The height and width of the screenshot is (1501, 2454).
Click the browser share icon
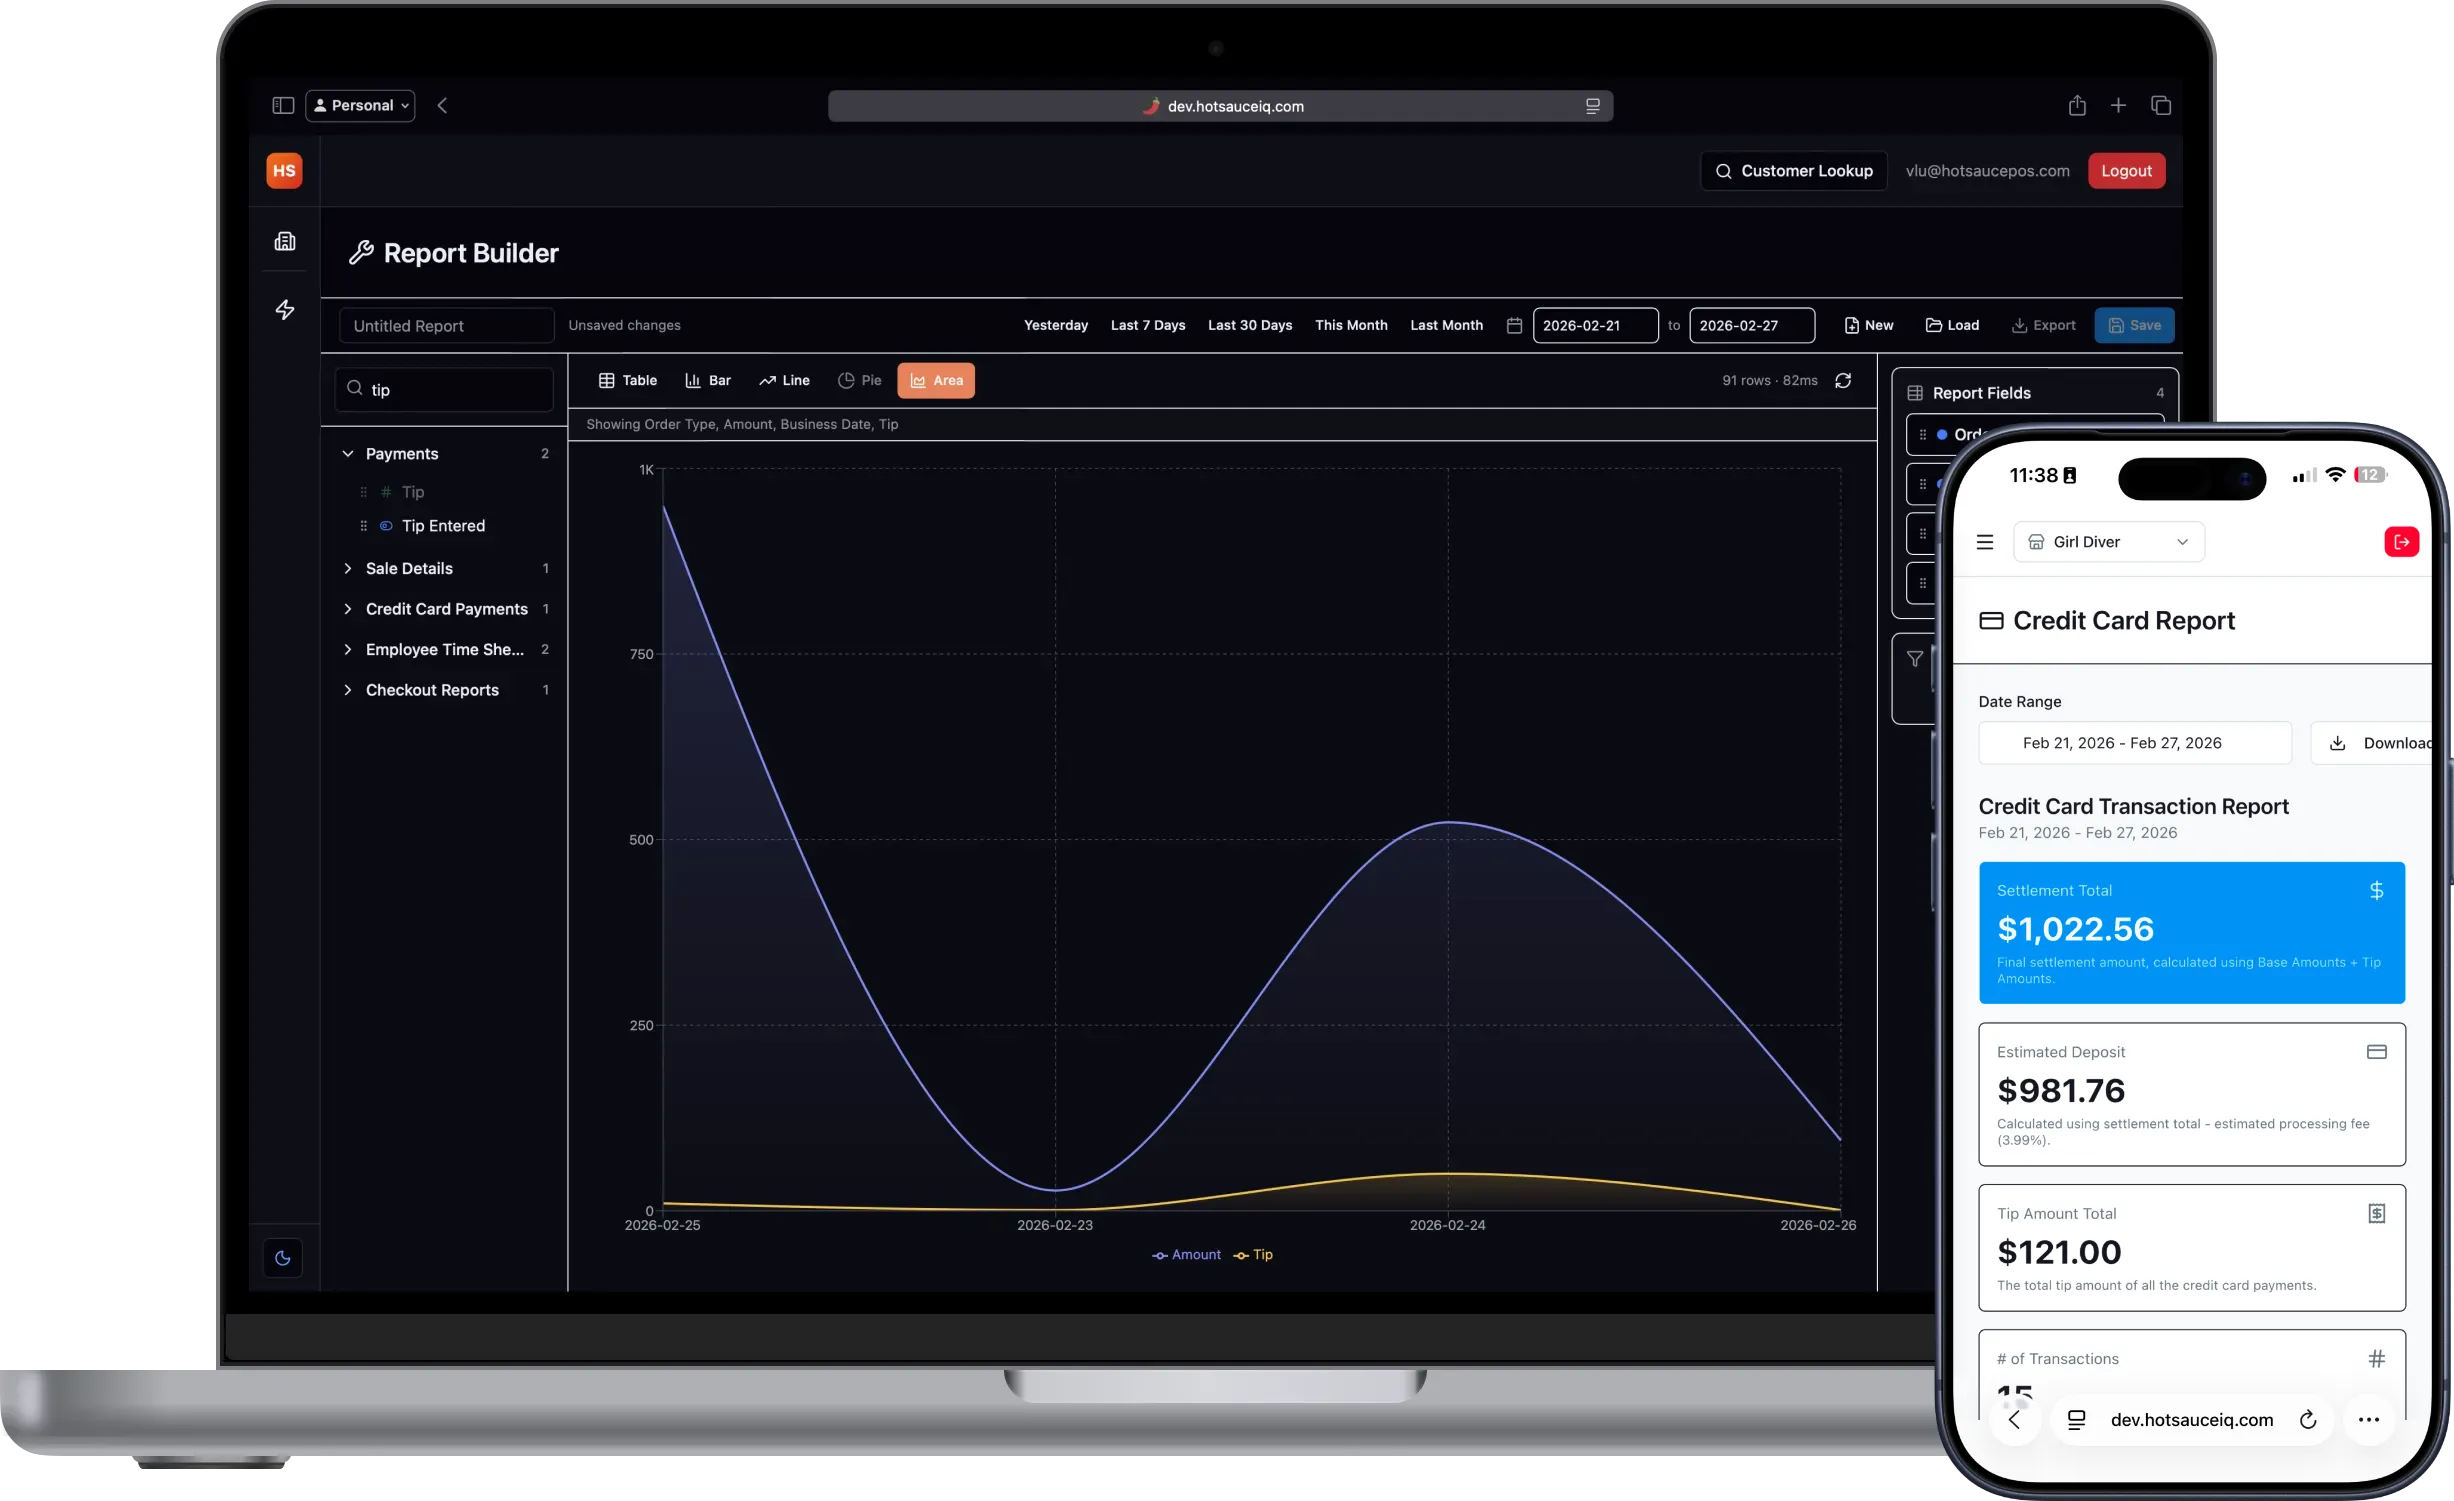click(x=2077, y=106)
